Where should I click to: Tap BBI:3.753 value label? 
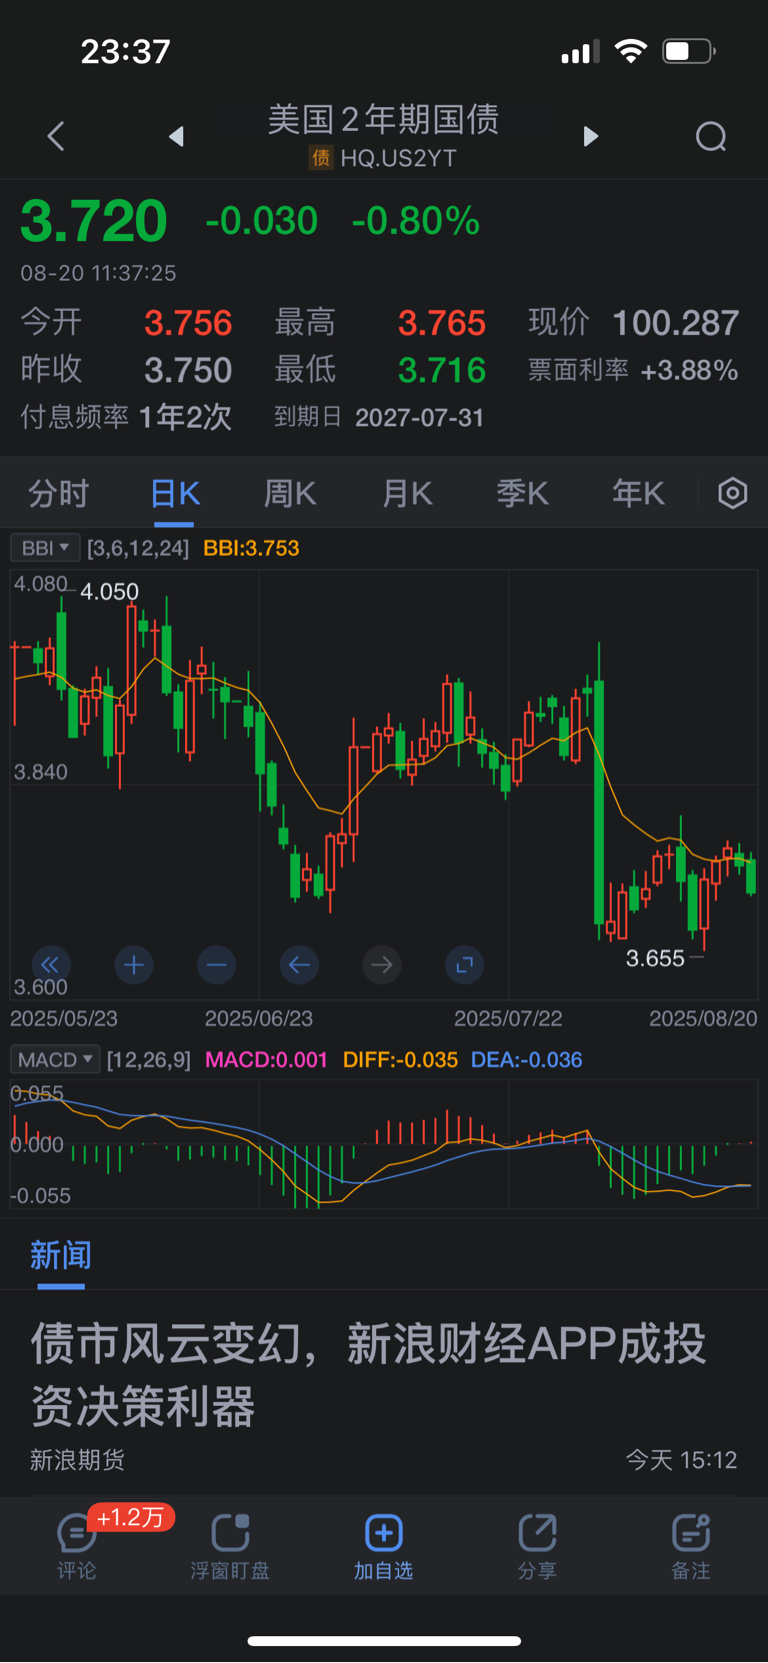click(251, 548)
